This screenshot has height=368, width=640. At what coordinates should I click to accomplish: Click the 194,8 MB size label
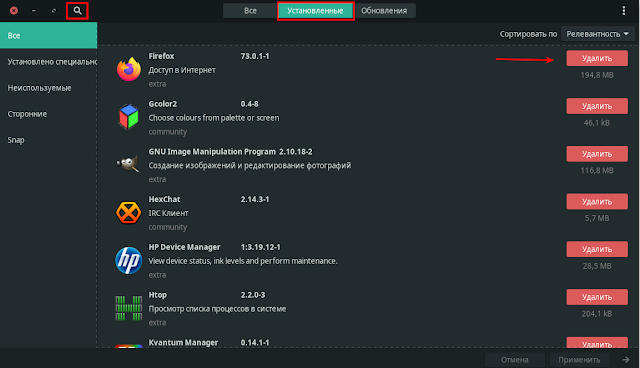click(597, 75)
